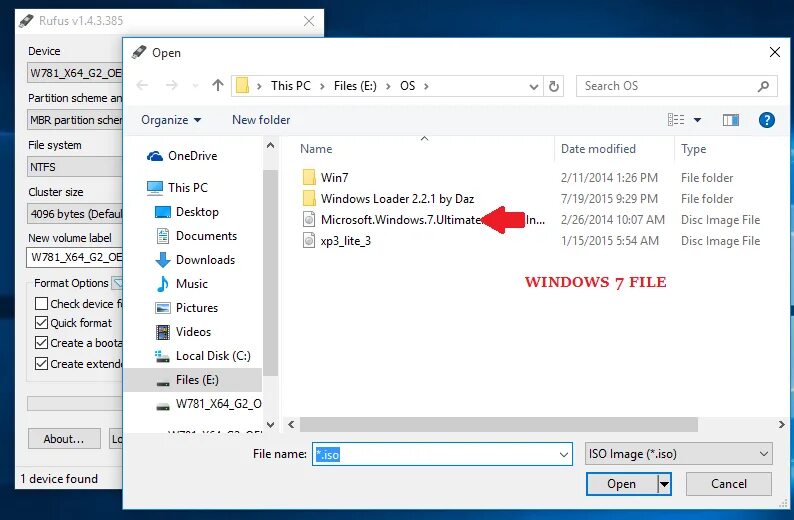Toggle Create extended label checkbox
Image resolution: width=794 pixels, height=520 pixels.
[42, 364]
